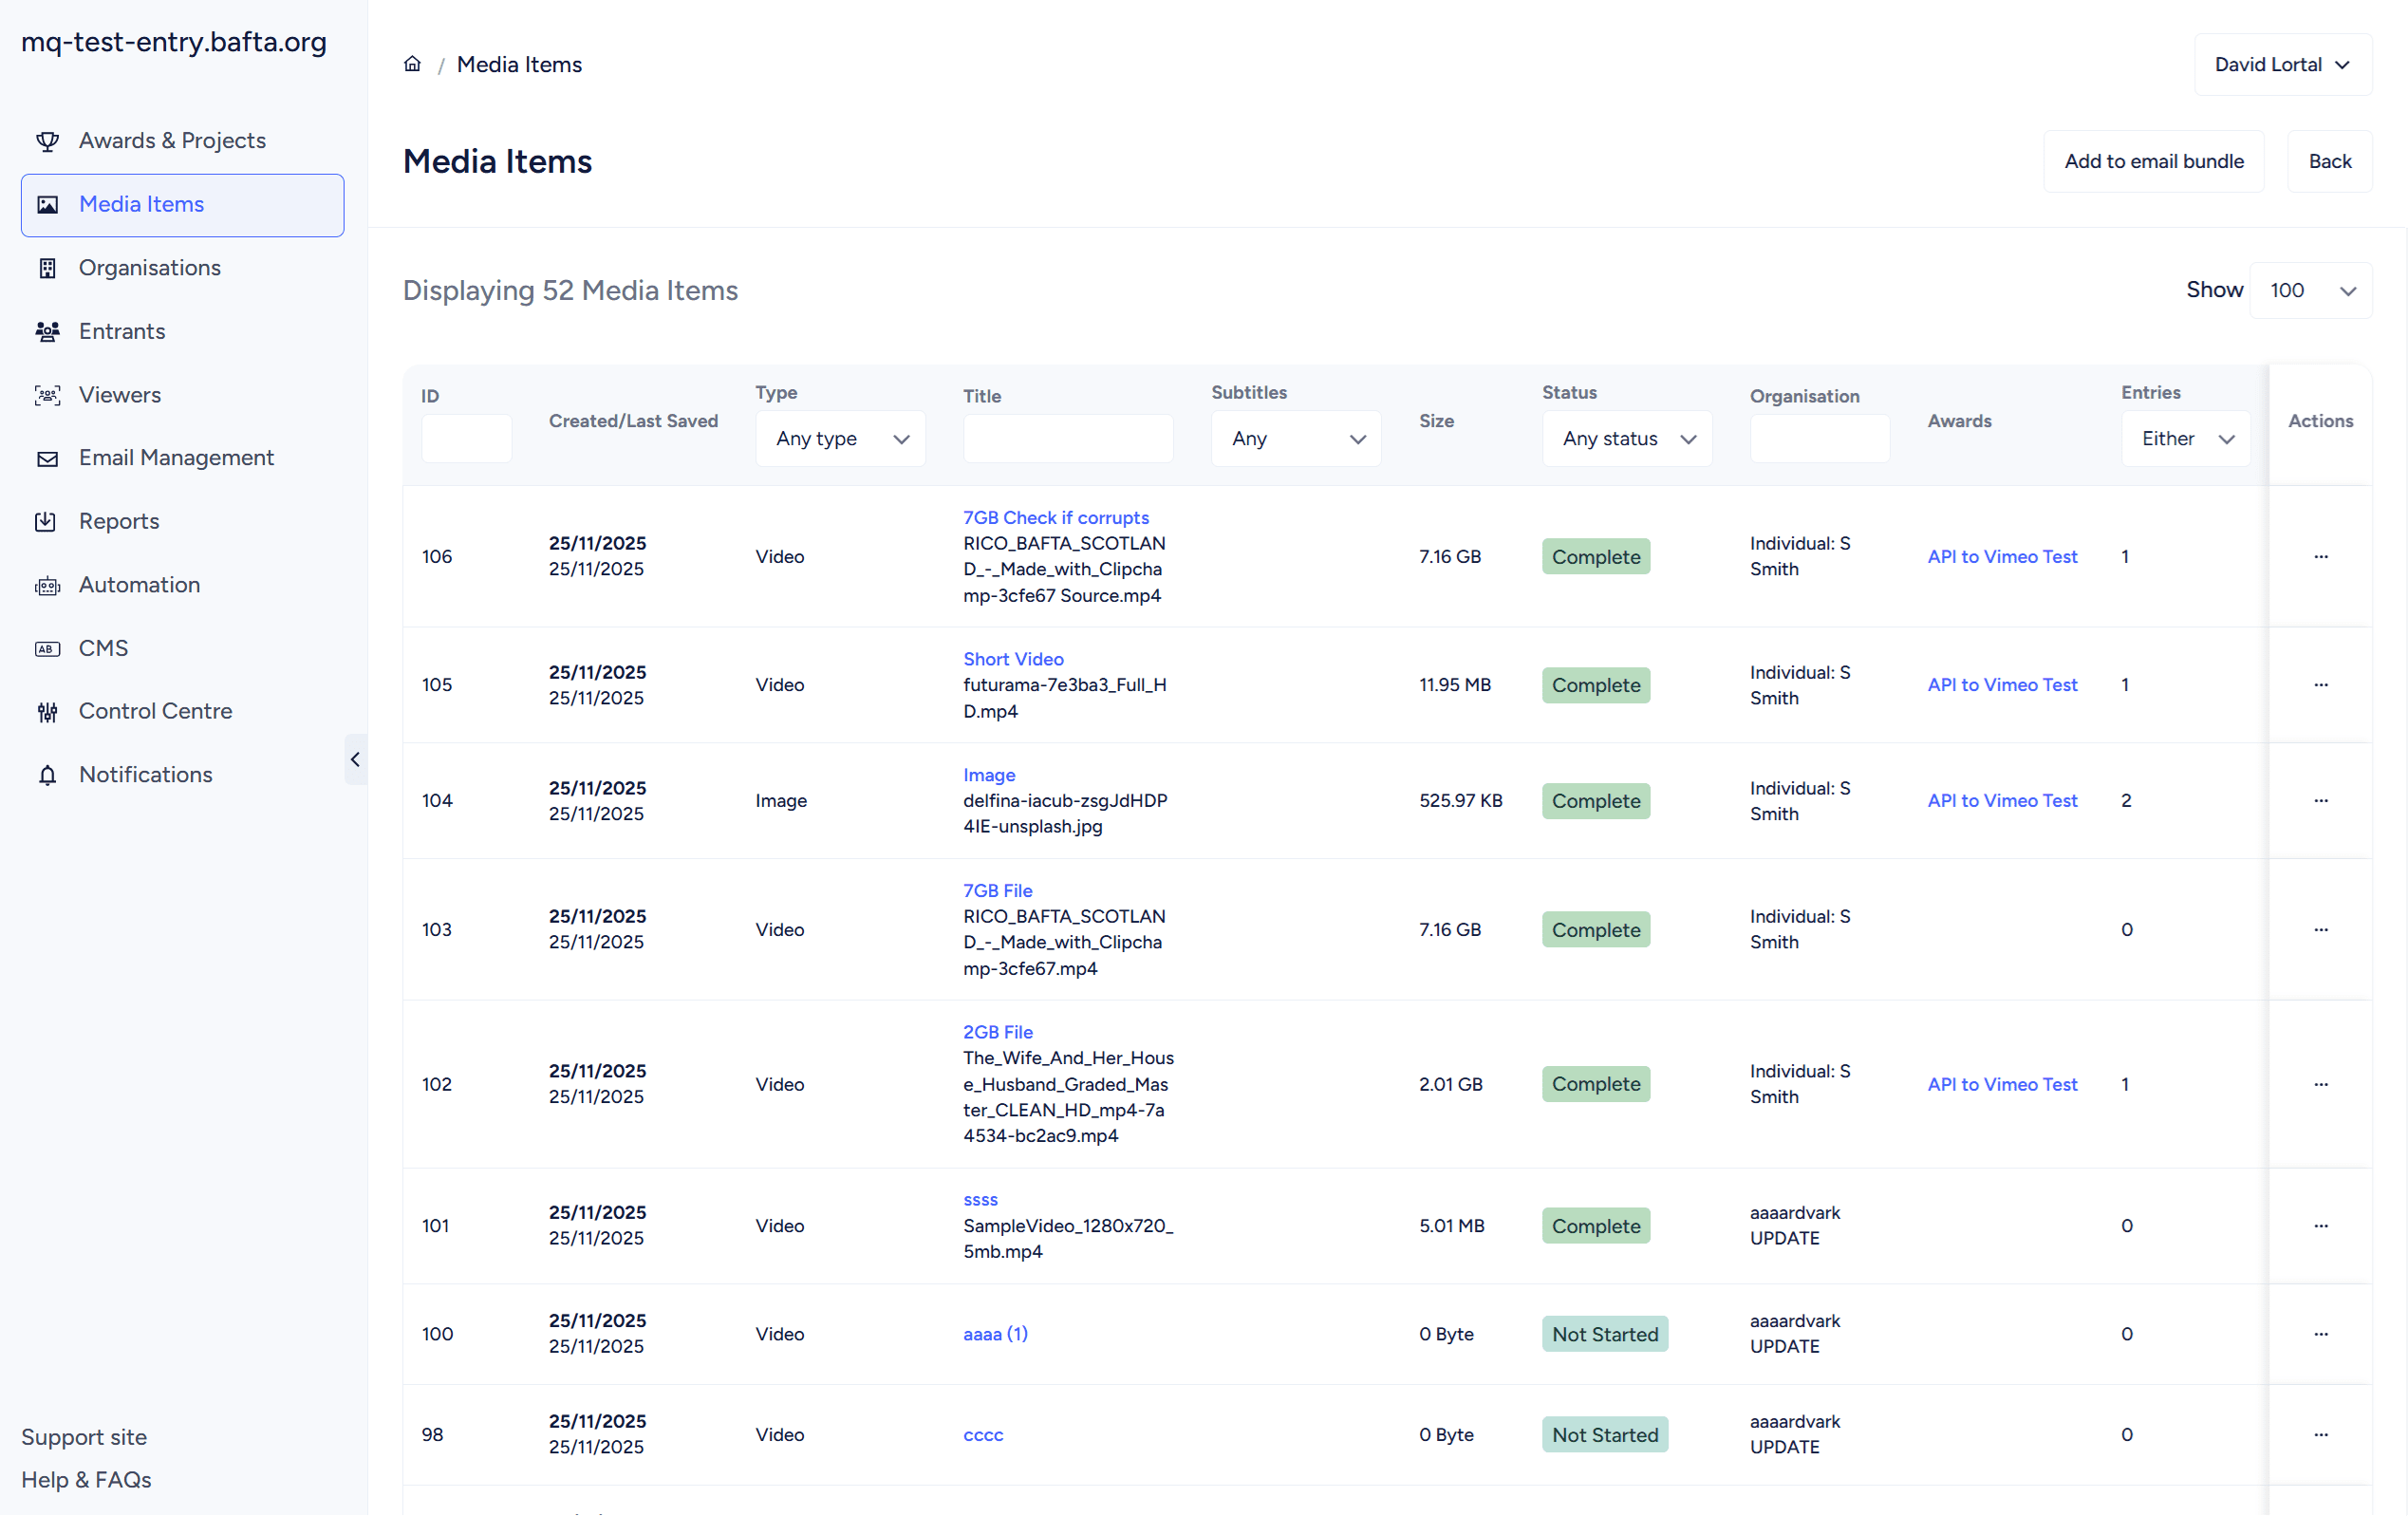Viewport: 2408px width, 1516px height.
Task: Go to Control Centre menu item
Action: 155,711
